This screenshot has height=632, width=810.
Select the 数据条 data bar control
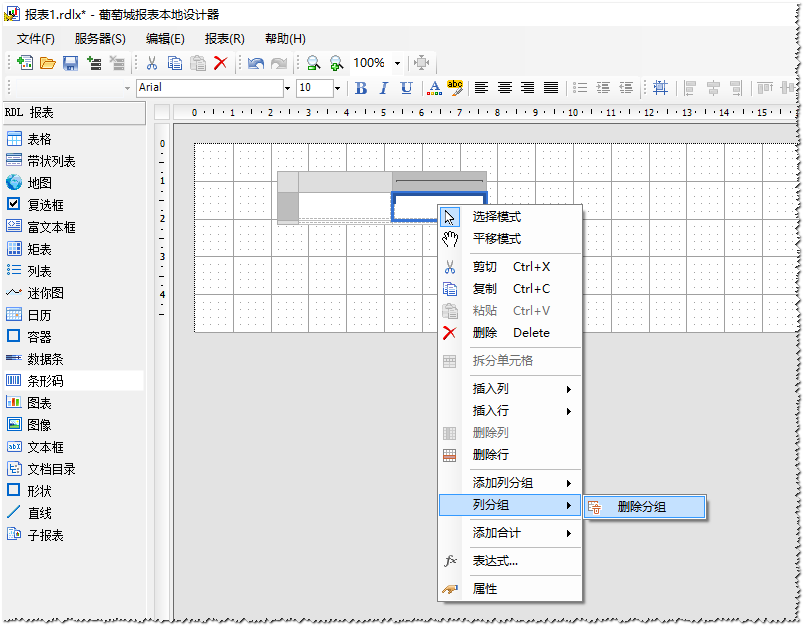click(73, 359)
